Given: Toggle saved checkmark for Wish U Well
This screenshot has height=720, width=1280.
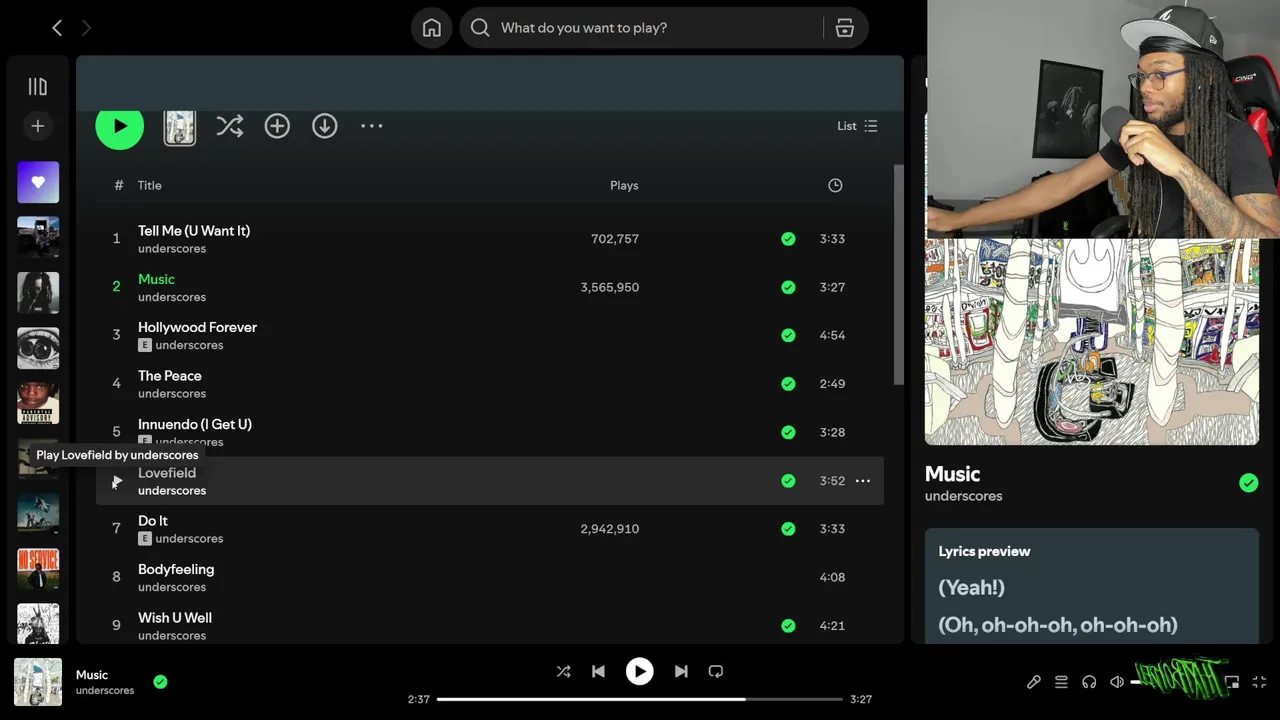Looking at the screenshot, I should click(x=788, y=626).
